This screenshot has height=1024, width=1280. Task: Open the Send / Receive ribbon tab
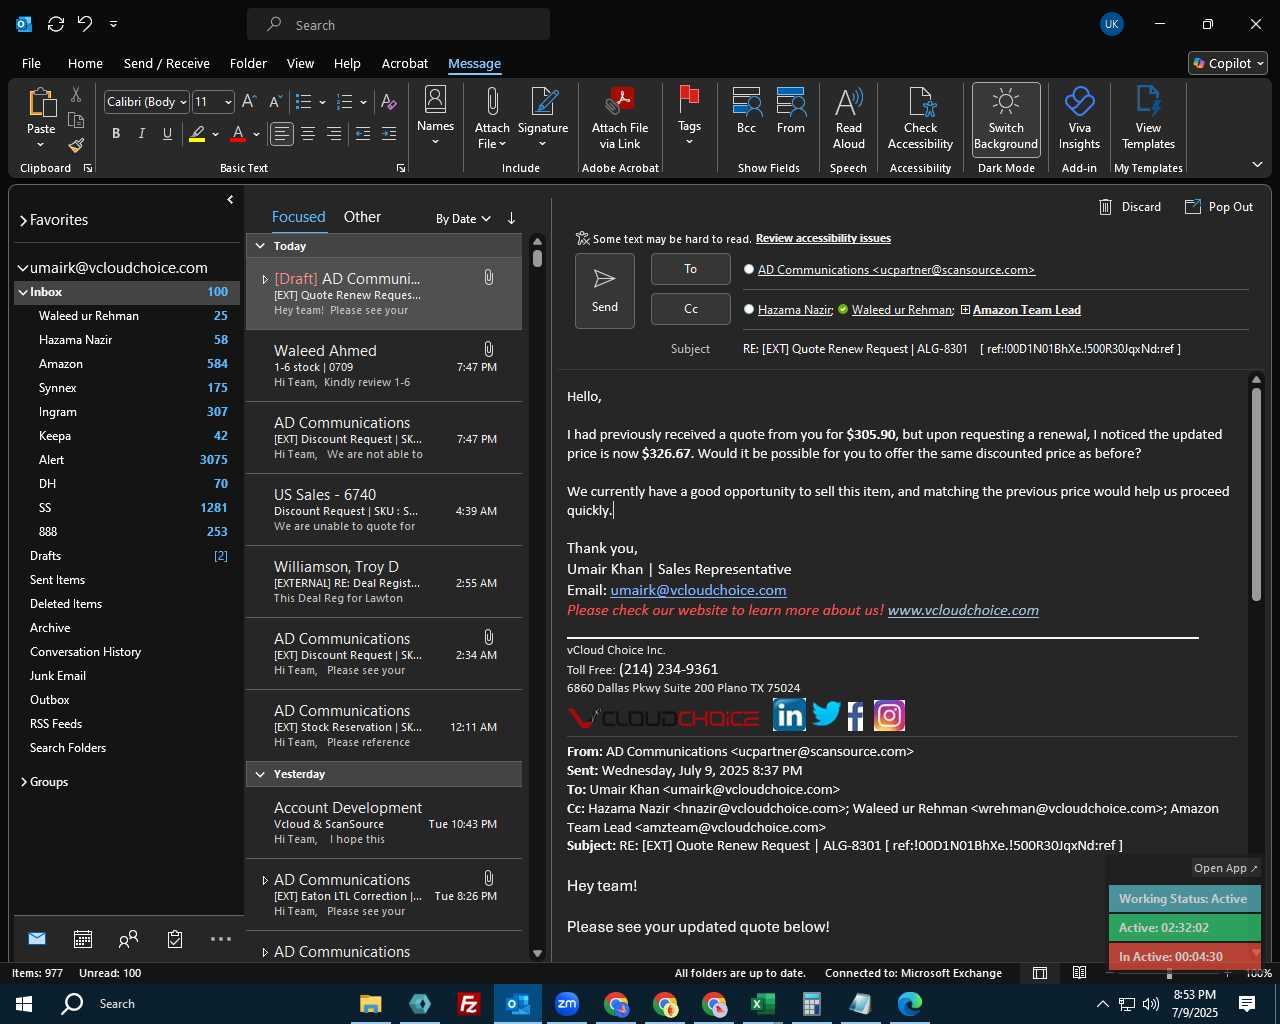point(166,63)
